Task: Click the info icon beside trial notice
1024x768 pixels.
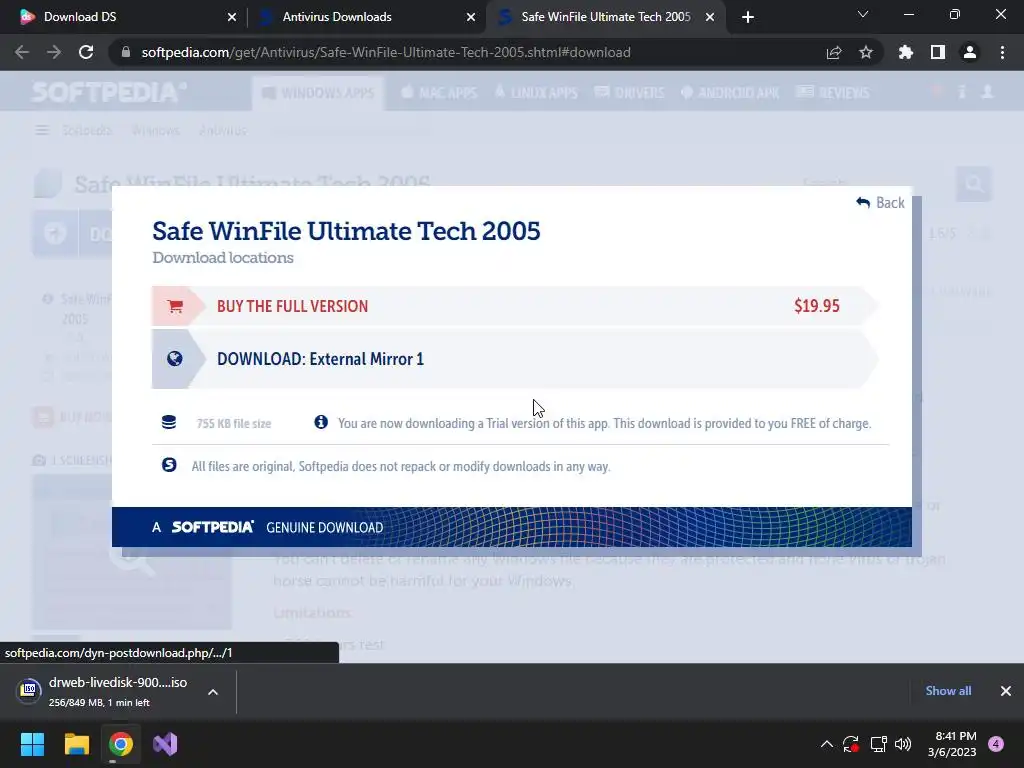Action: (x=321, y=422)
